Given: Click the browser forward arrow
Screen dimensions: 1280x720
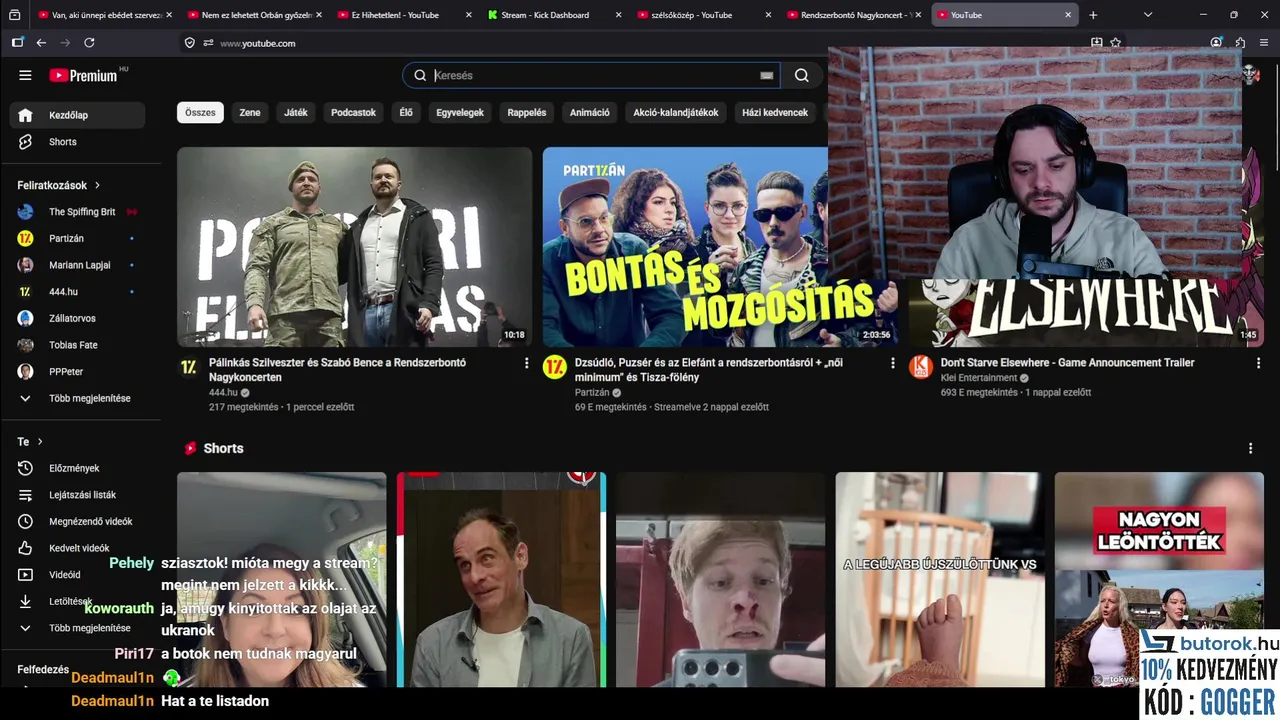Looking at the screenshot, I should pyautogui.click(x=65, y=43).
